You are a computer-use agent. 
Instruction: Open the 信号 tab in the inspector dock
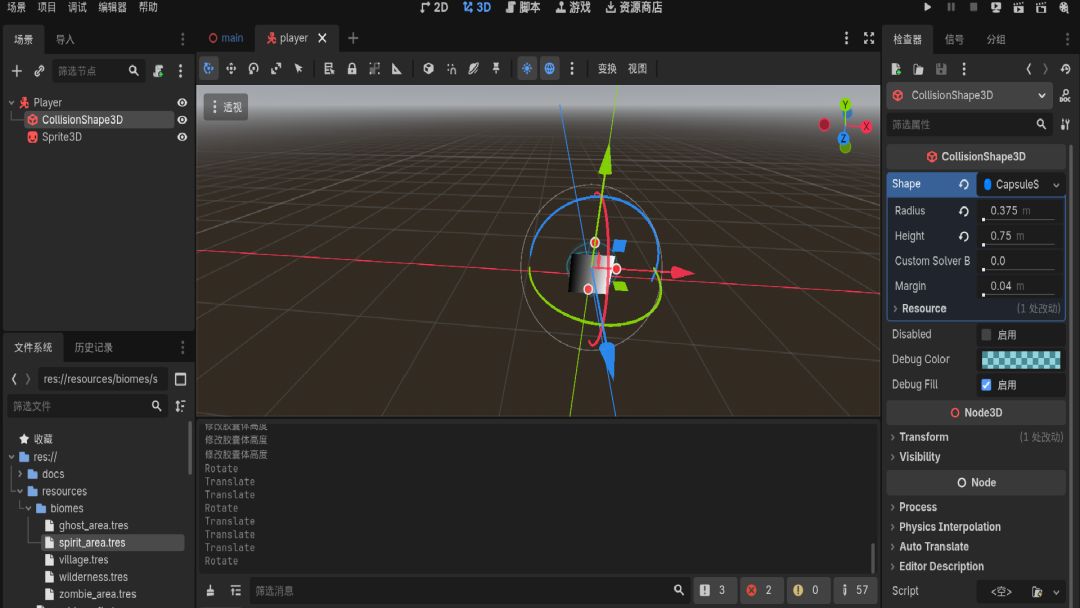pyautogui.click(x=954, y=39)
